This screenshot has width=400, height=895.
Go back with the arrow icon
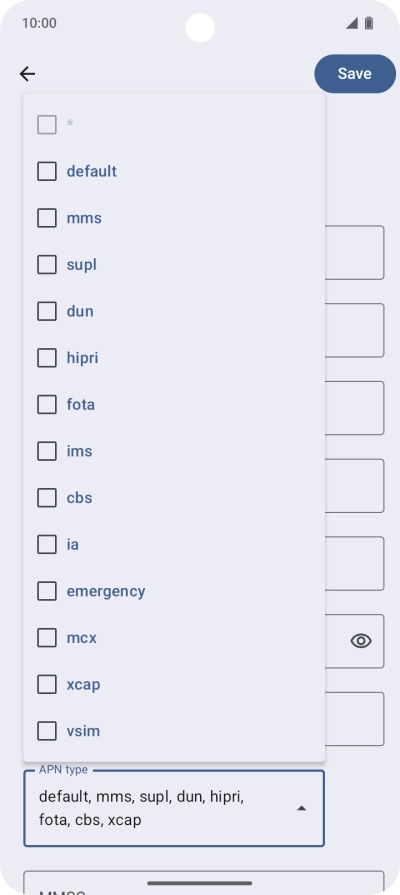pyautogui.click(x=27, y=74)
